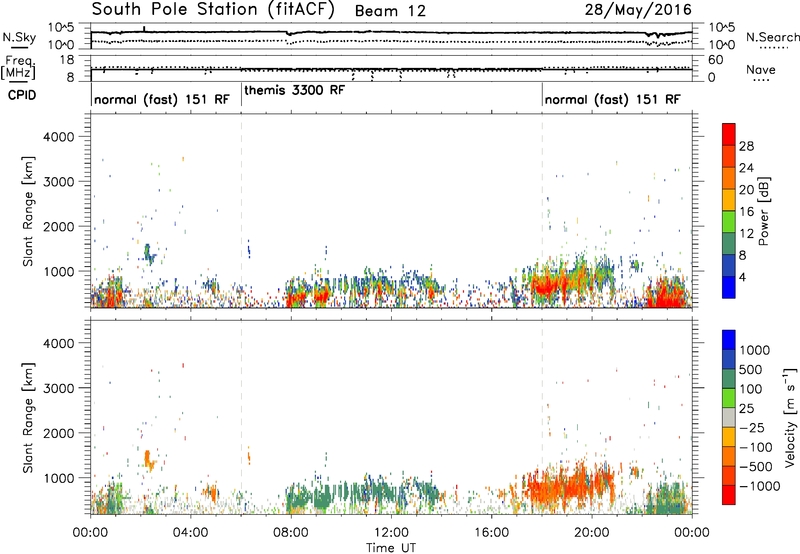This screenshot has height=554, width=800.
Task: Pick the gray -25 to 25 Velocity segment
Action: click(729, 418)
